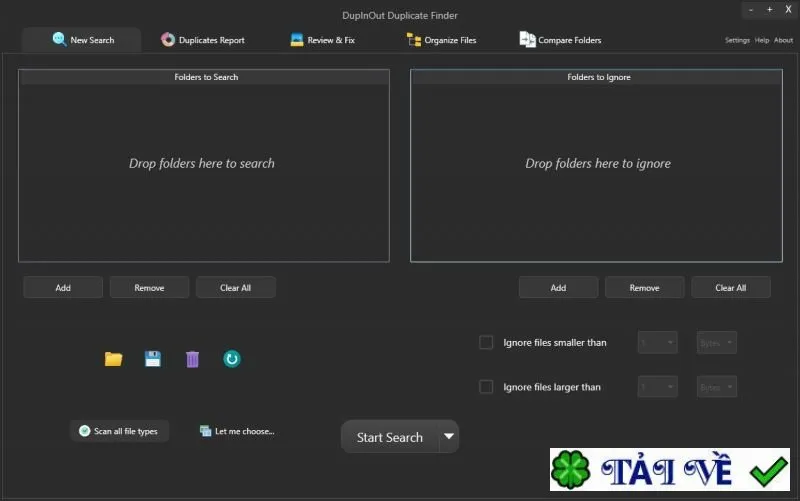Select Scan all file types option
This screenshot has width=800, height=501.
[119, 431]
